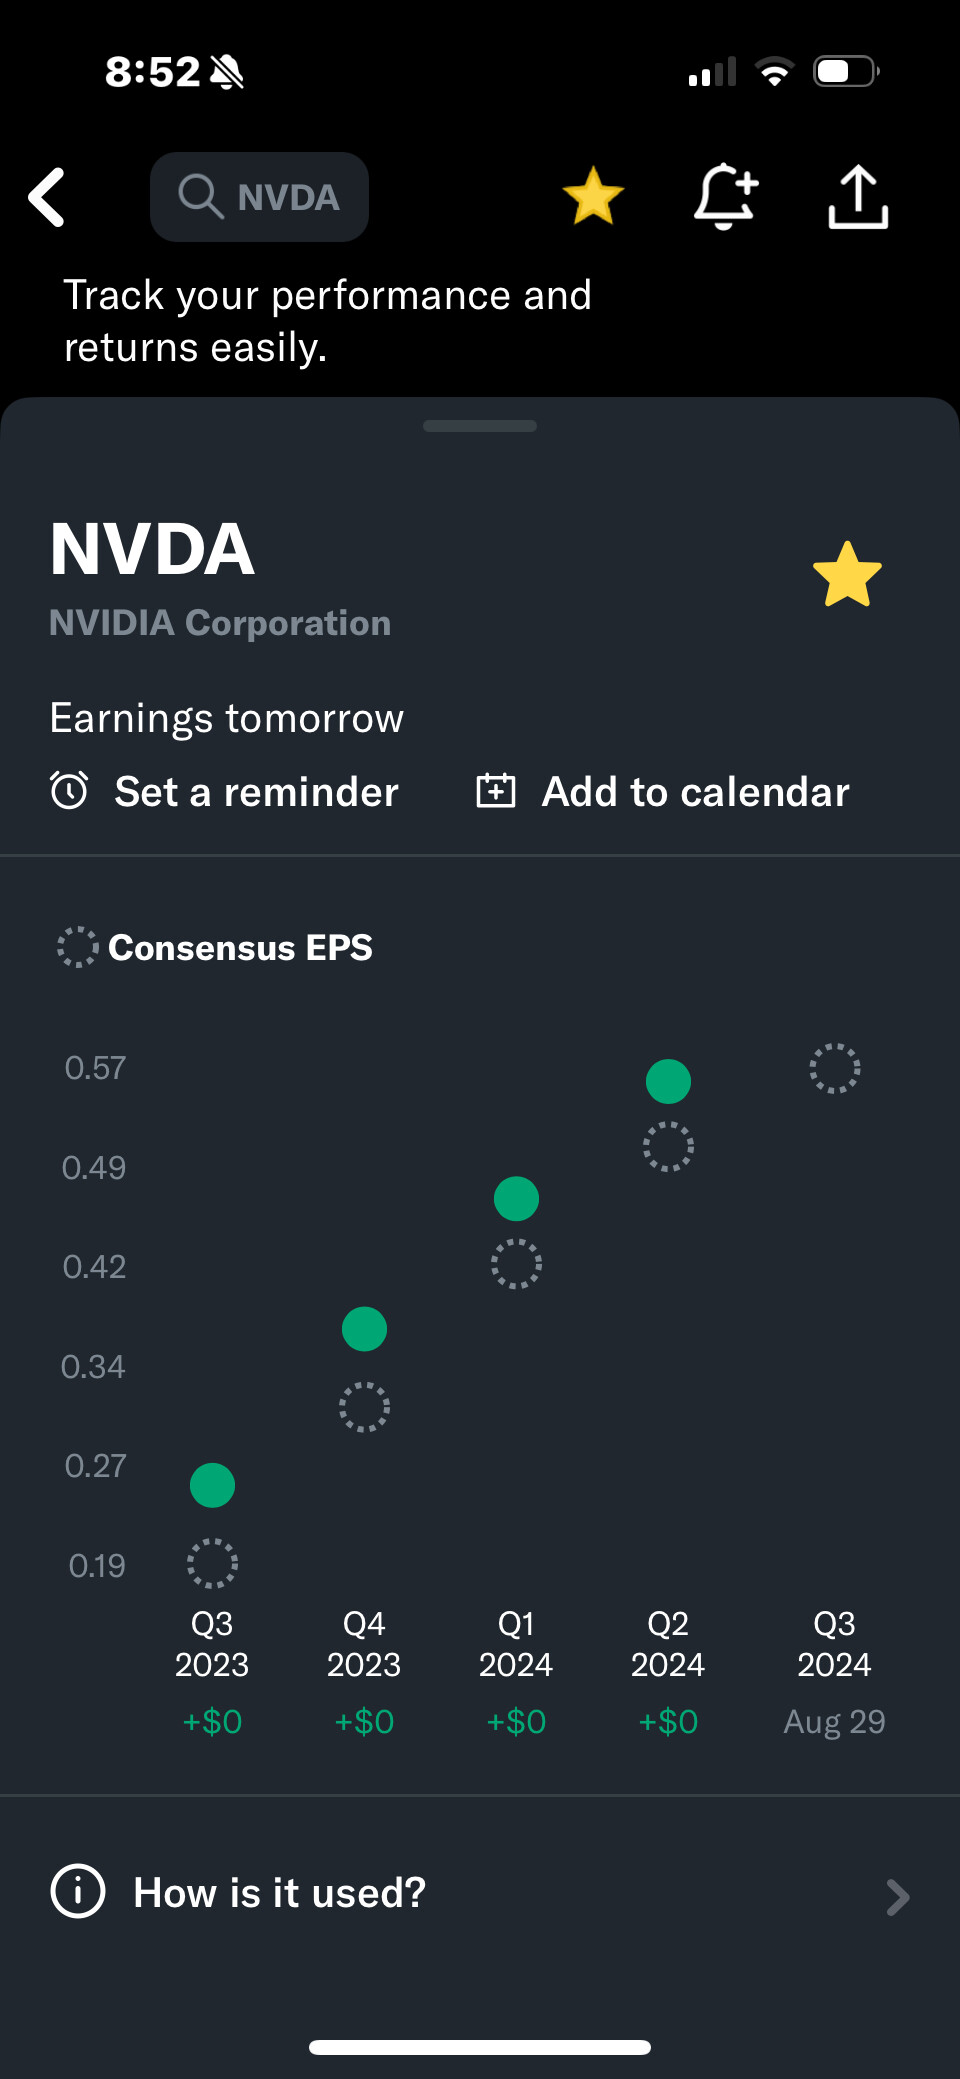Select Q3 2023 actual EPS green dot
The width and height of the screenshot is (960, 2079).
[x=212, y=1485]
